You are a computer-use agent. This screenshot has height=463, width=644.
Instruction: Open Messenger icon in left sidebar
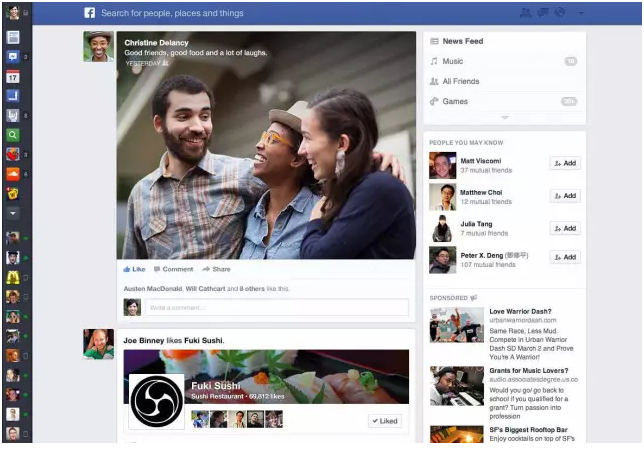pos(13,57)
